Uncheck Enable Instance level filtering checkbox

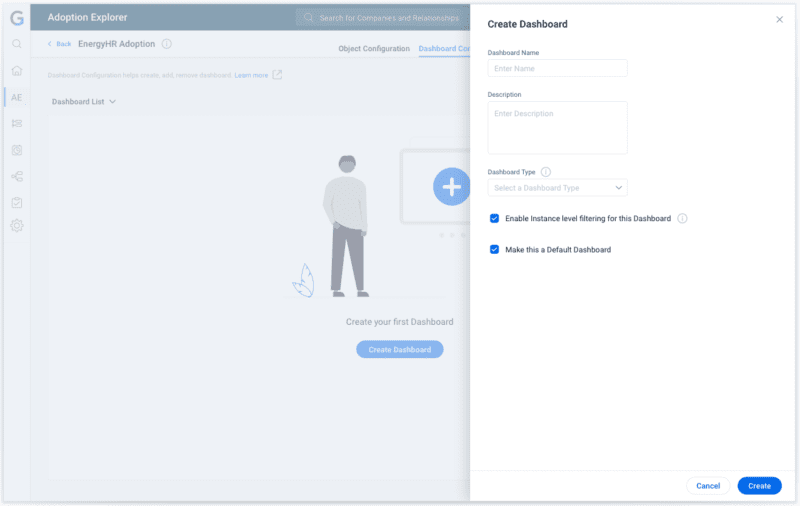(x=494, y=218)
